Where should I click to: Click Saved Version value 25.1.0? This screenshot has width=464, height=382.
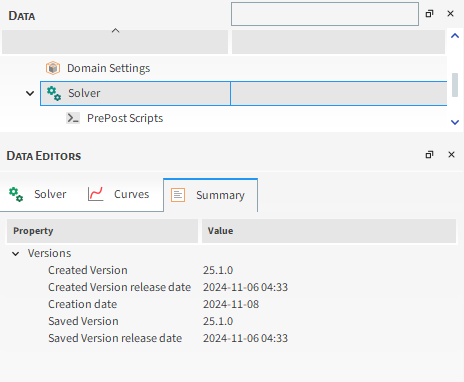point(218,321)
